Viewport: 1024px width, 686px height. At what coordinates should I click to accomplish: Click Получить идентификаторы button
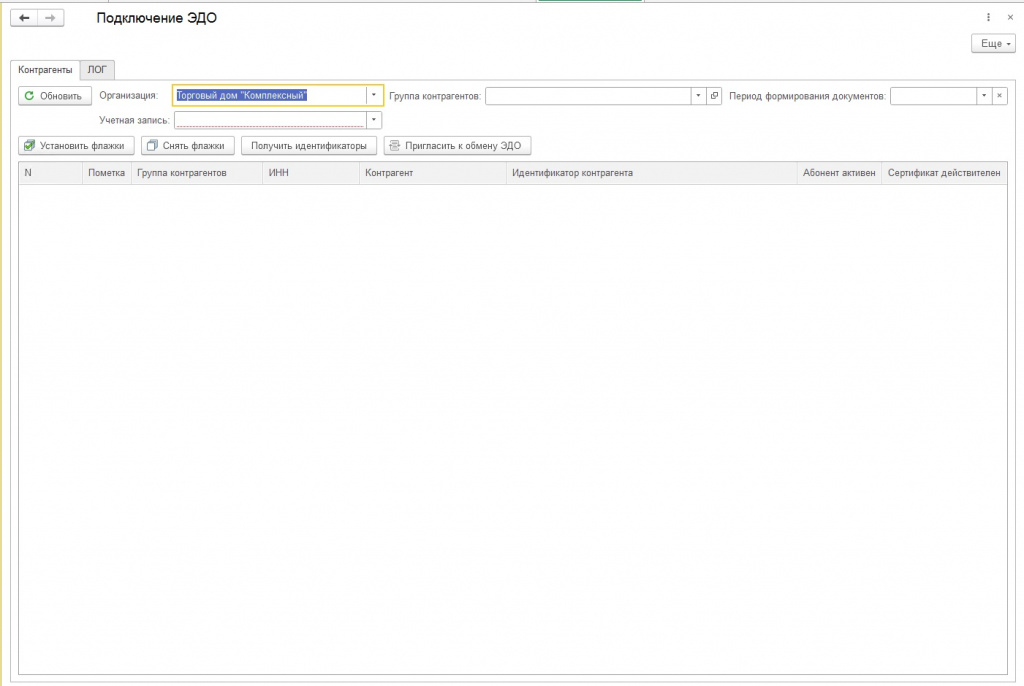click(309, 146)
